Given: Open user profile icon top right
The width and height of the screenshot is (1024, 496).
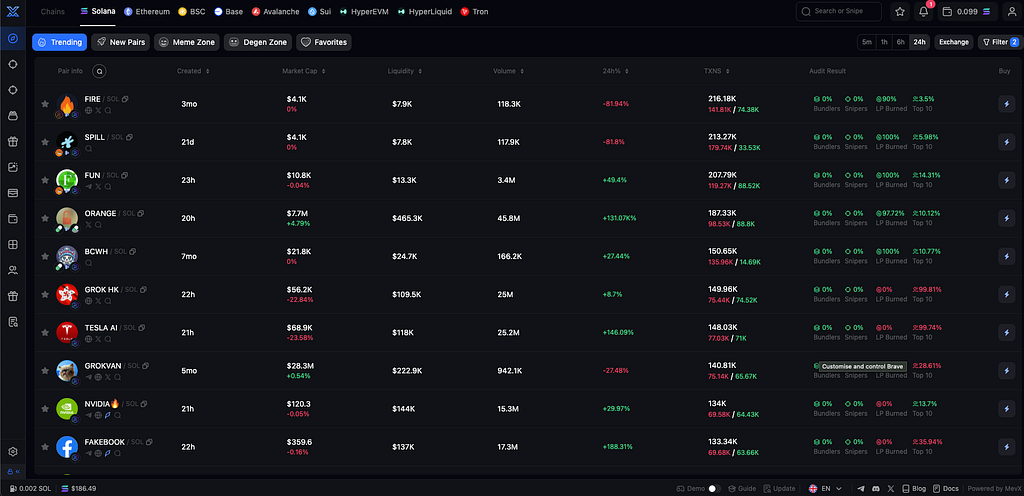Looking at the screenshot, I should [x=1010, y=11].
